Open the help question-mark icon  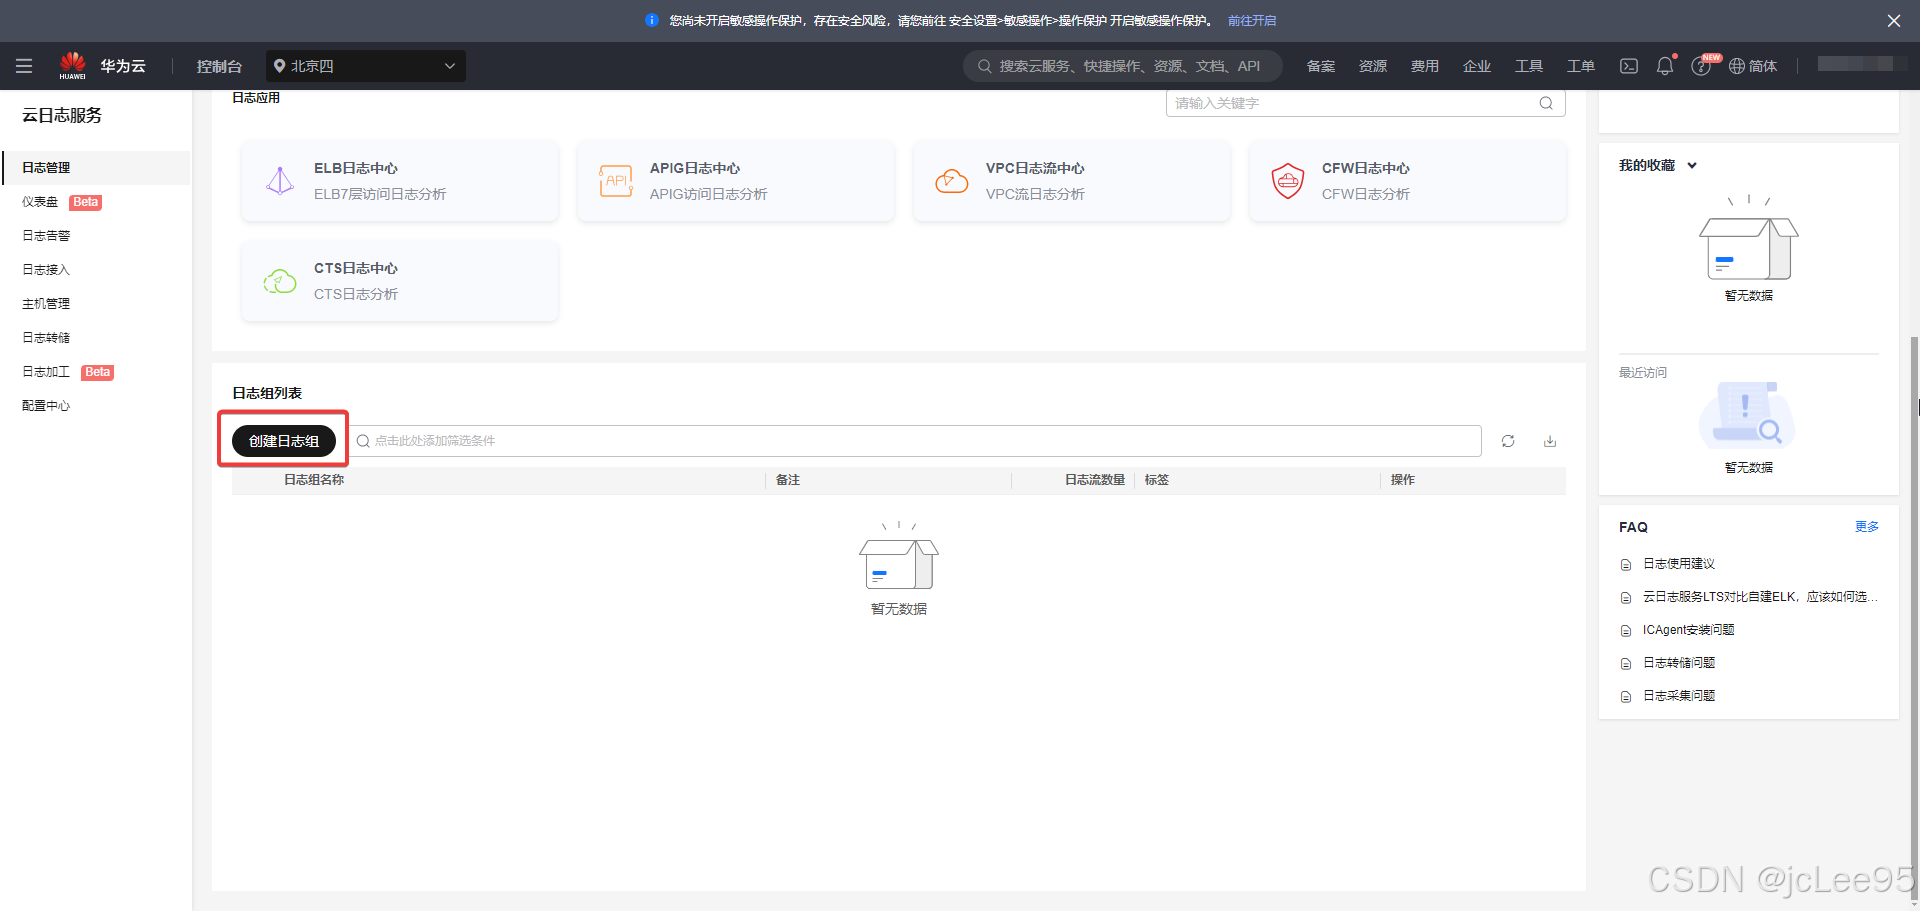click(1700, 66)
